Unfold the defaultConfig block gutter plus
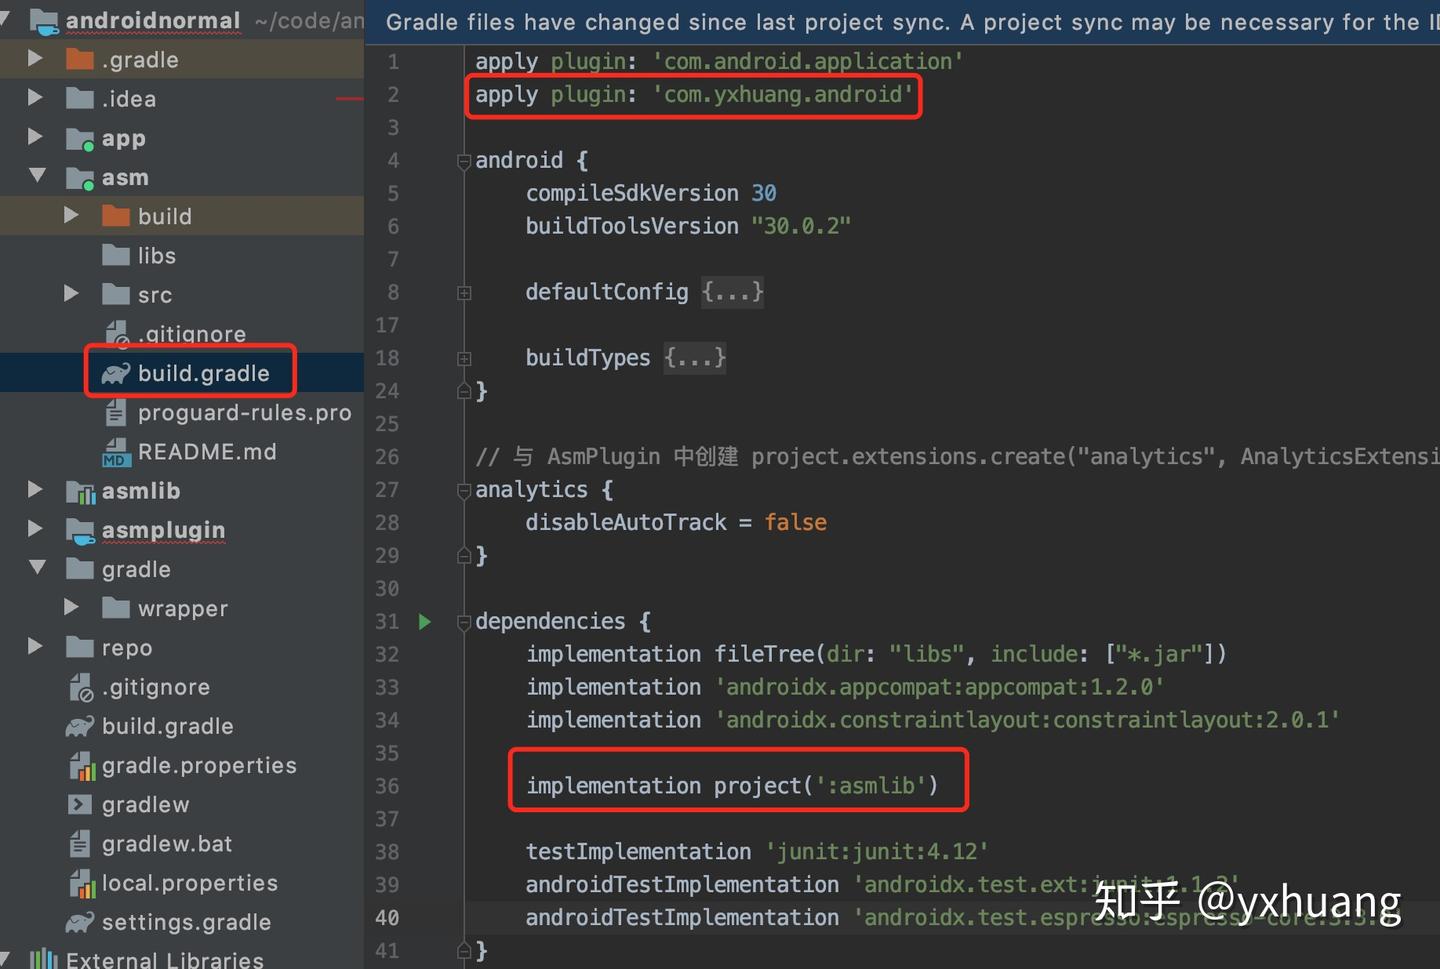Viewport: 1440px width, 969px height. 464,293
